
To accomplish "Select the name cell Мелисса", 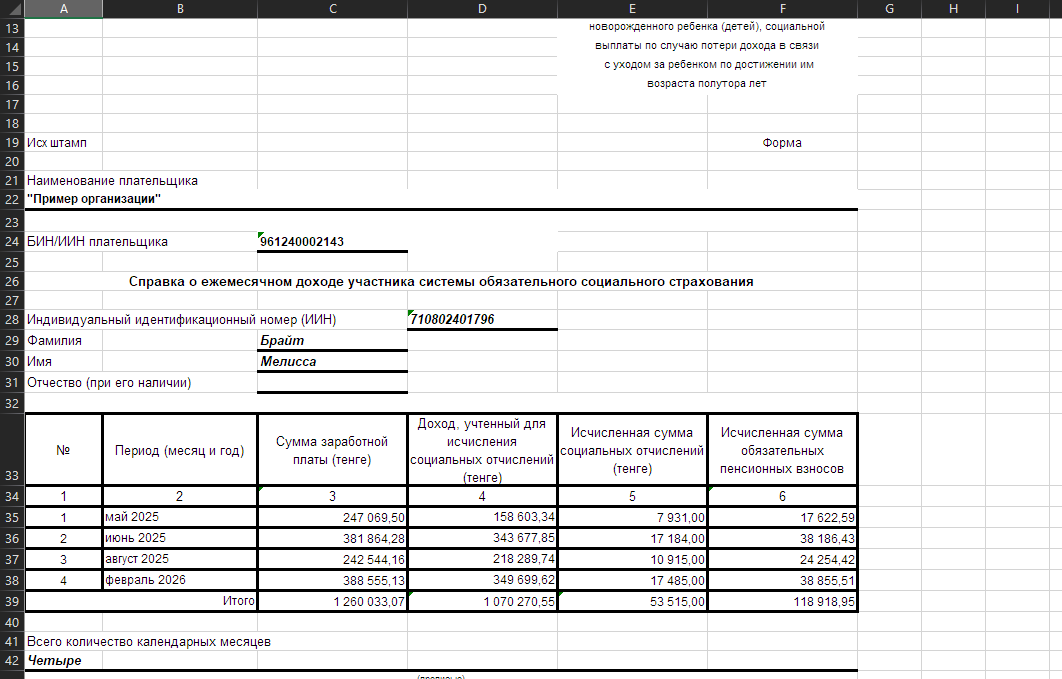I will 332,362.
